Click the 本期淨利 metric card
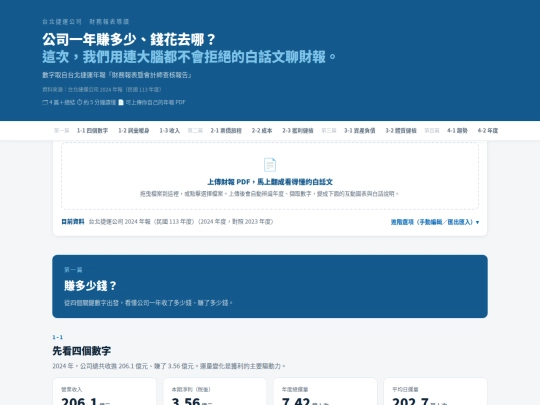Image resolution: width=540 pixels, height=405 pixels. 215,392
